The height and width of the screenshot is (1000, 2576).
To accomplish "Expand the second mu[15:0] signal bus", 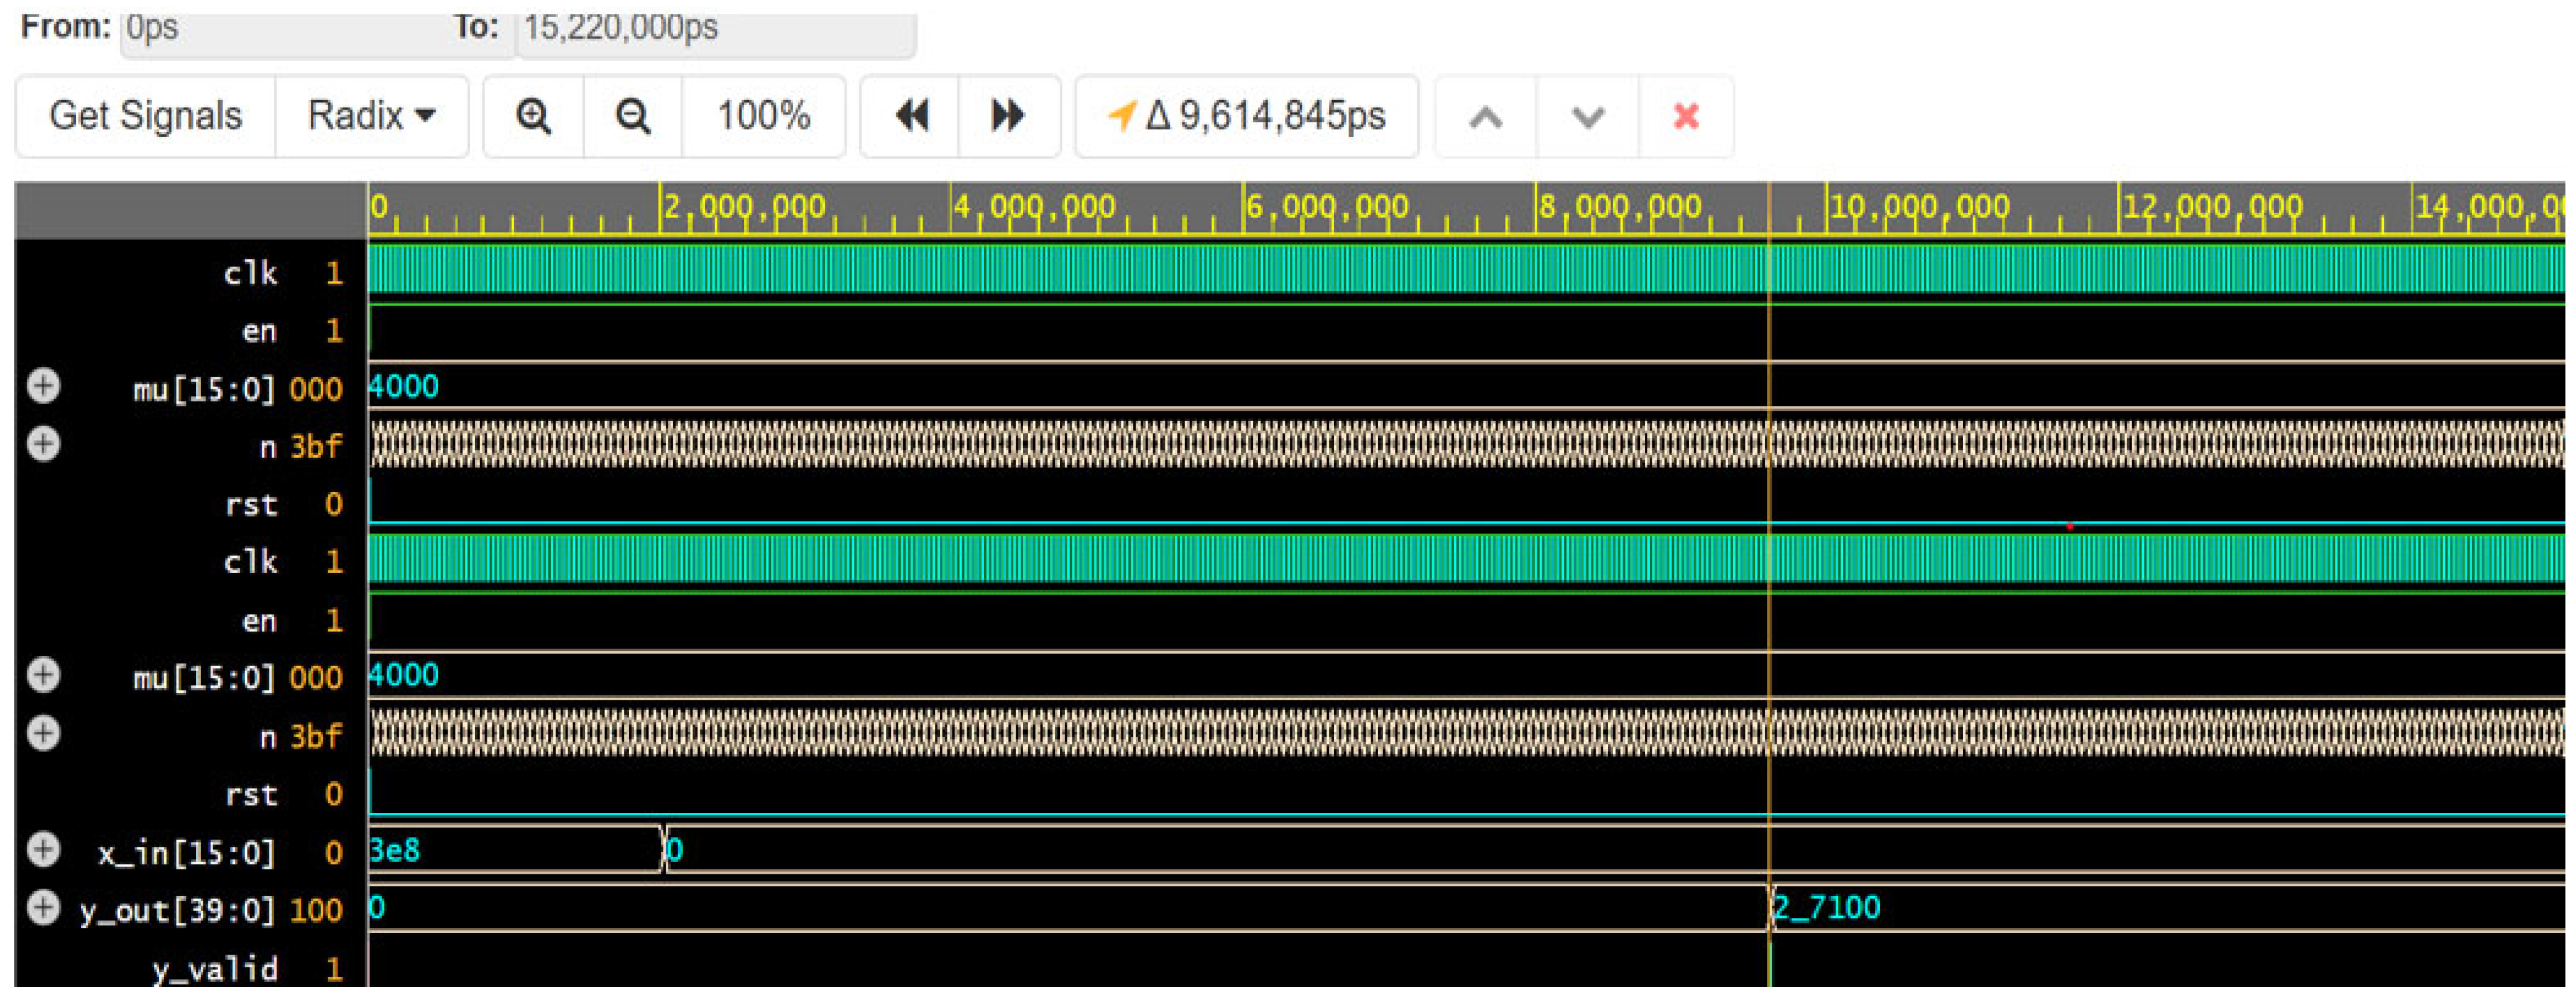I will pyautogui.click(x=43, y=675).
